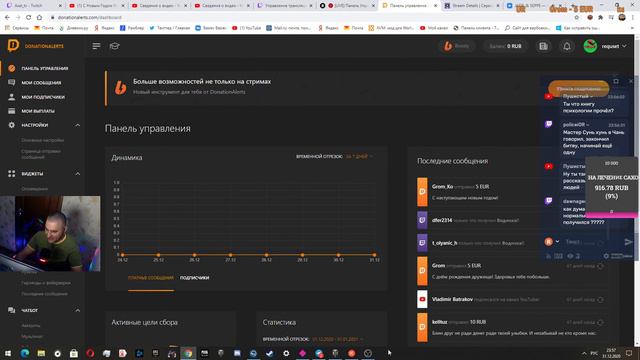Collapse the 'Настройки' section chevron
Screen dimensions: 640x360
tap(78, 125)
